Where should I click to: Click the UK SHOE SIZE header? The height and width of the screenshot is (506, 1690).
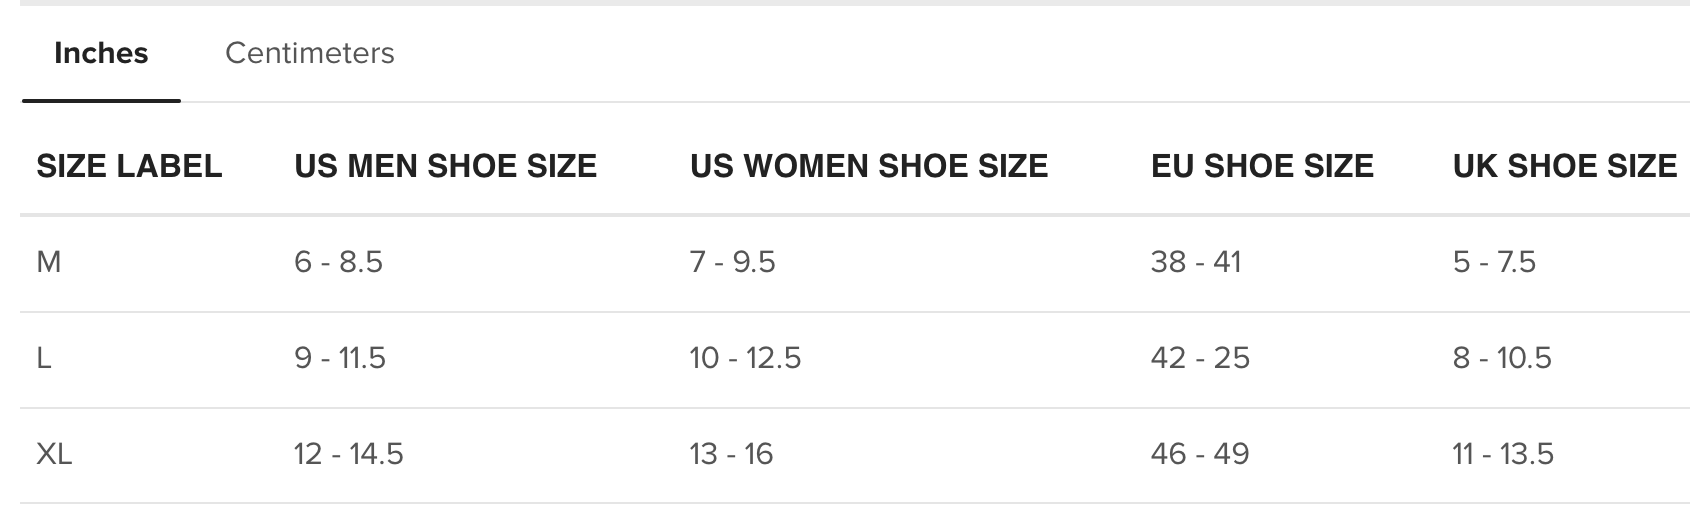click(1564, 166)
